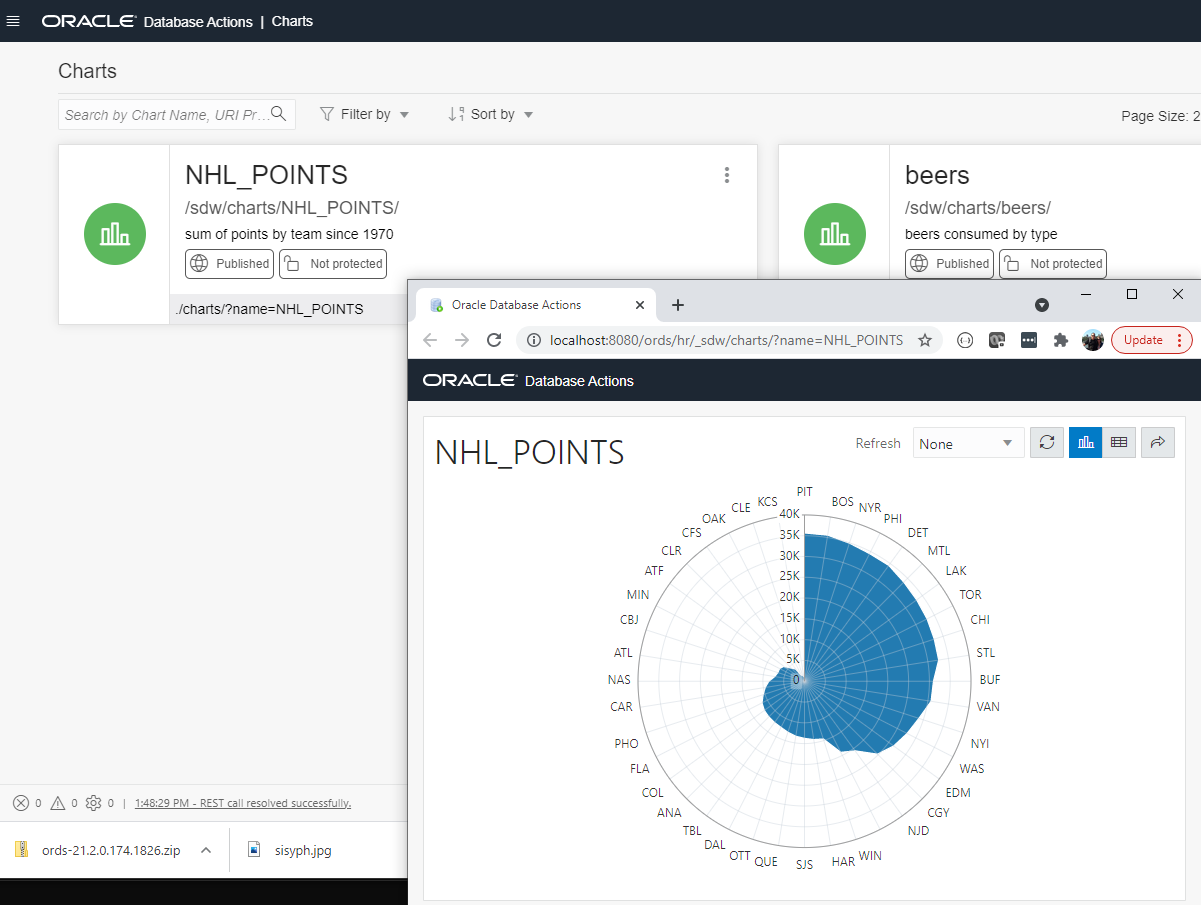Click the NHL_POINTS card title
The height and width of the screenshot is (905, 1201).
[266, 175]
